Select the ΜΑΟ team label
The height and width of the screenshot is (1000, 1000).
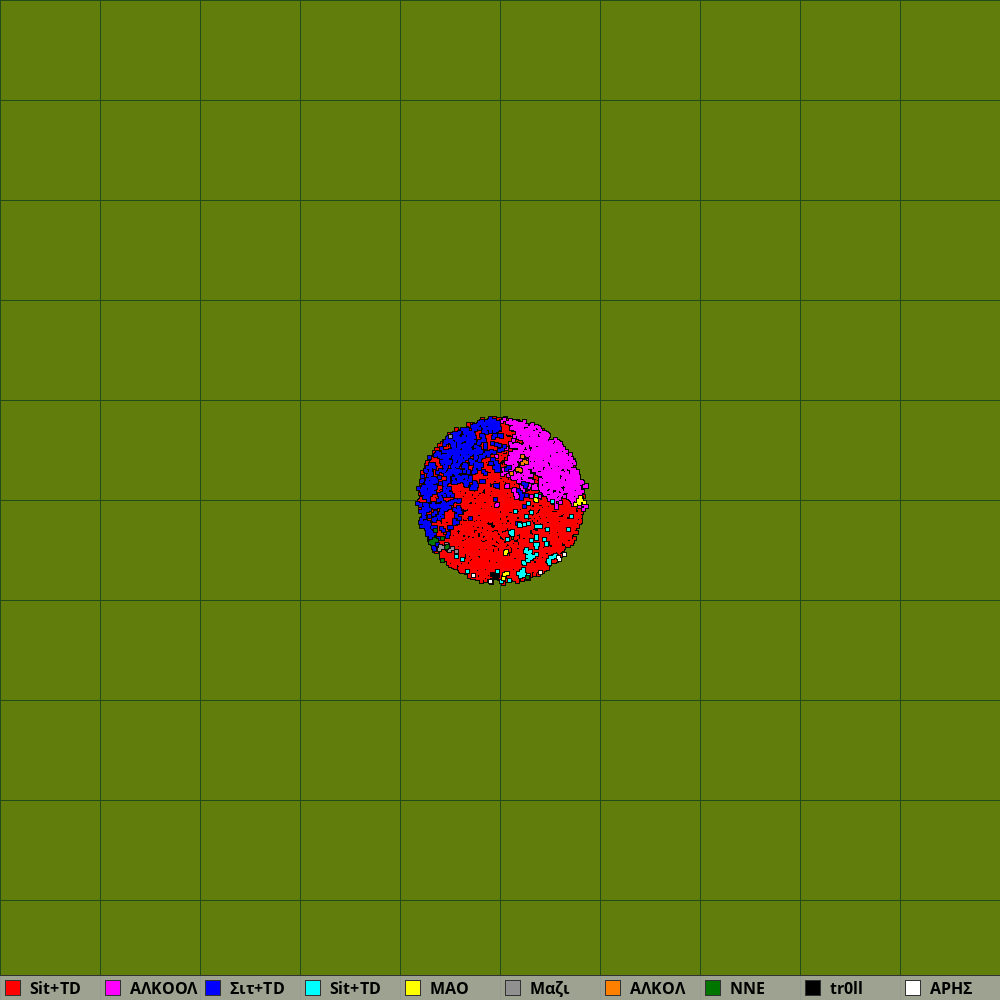pyautogui.click(x=449, y=988)
